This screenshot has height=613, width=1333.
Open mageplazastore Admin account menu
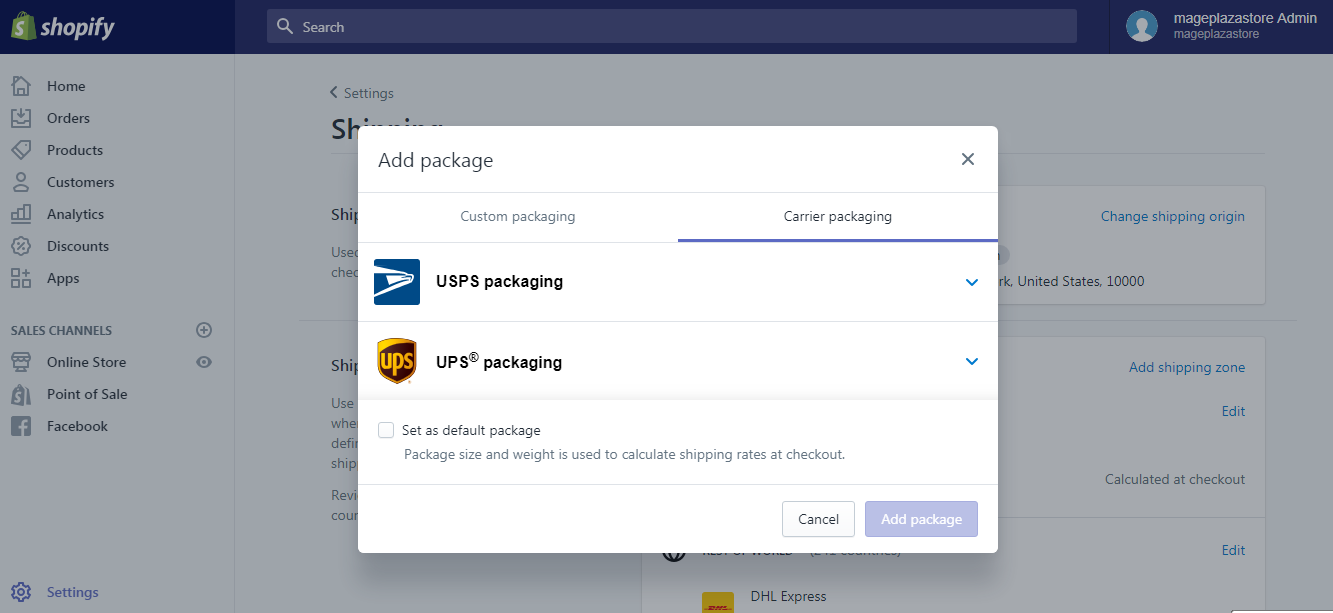(1221, 27)
